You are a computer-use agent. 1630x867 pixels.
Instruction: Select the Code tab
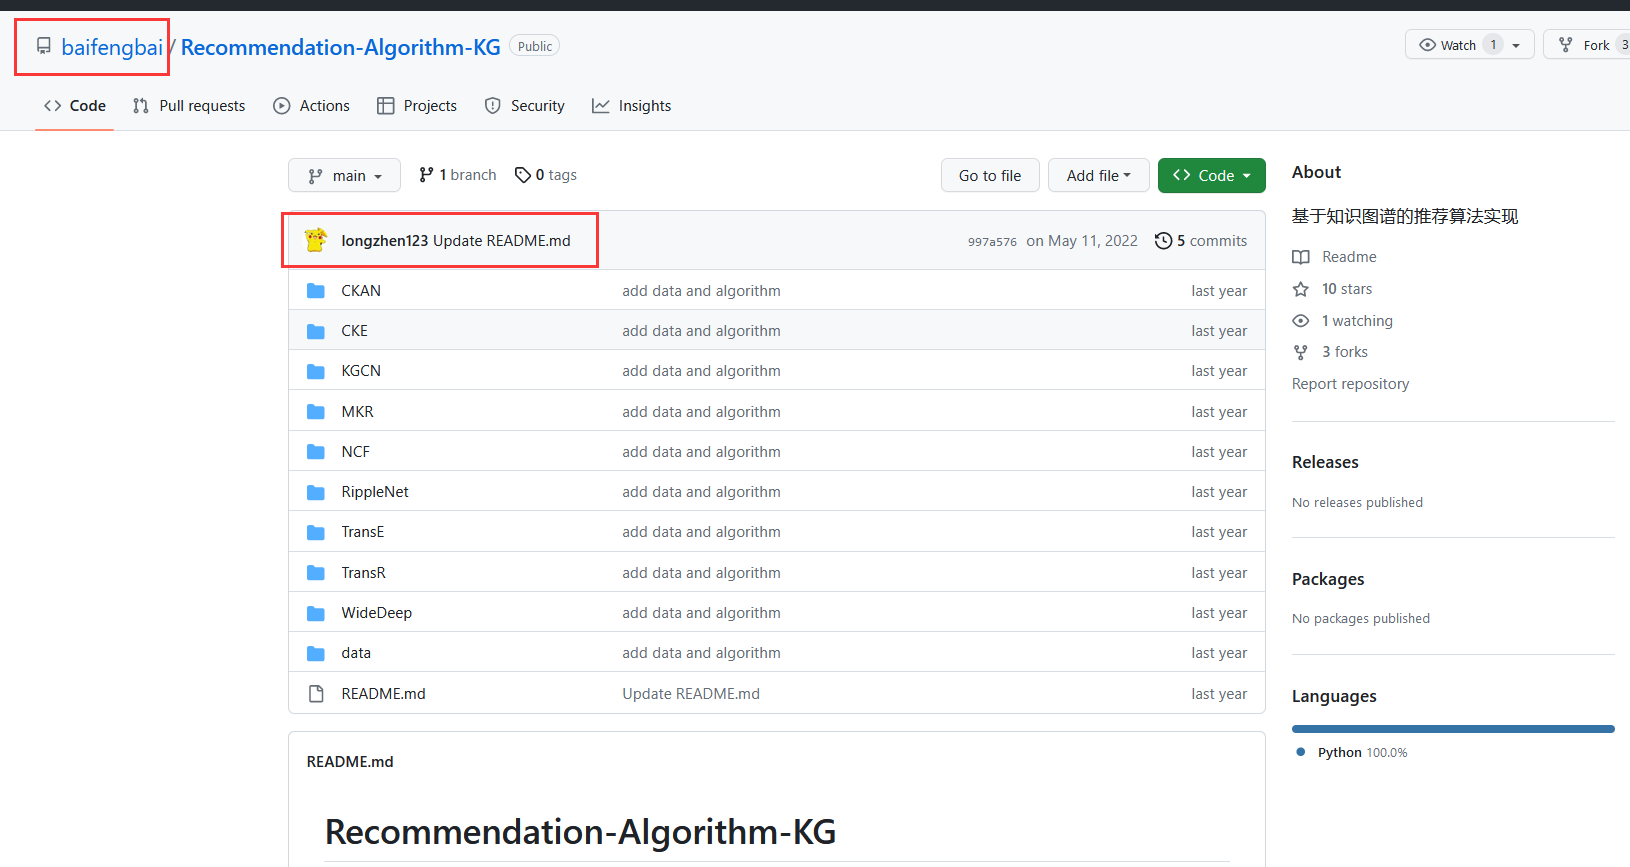click(x=75, y=106)
